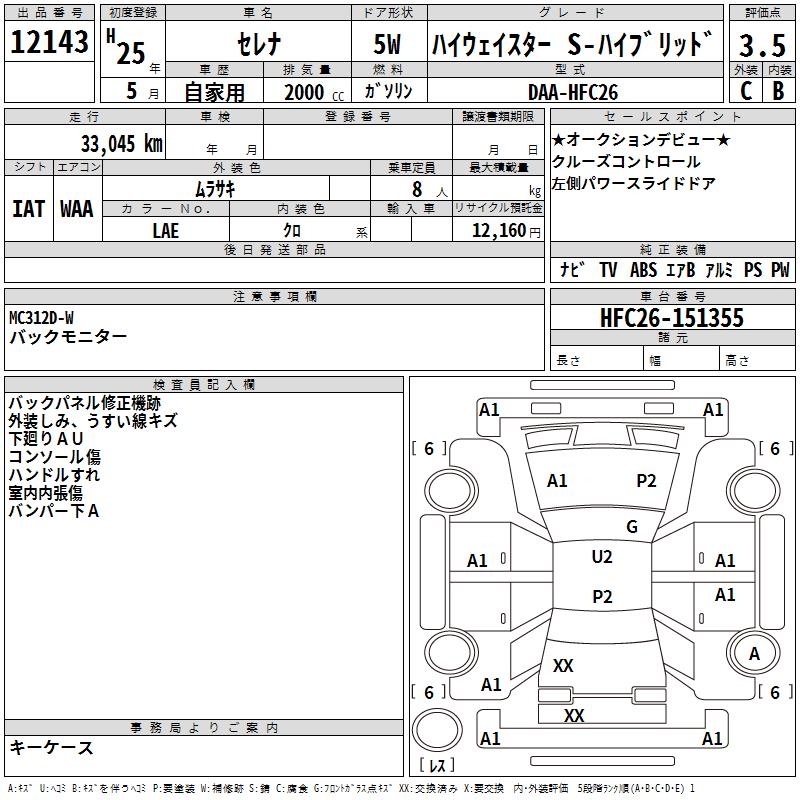This screenshot has width=800, height=800.
Task: Select the note 外装しみ、うすい線キズ
Action: coord(93,421)
